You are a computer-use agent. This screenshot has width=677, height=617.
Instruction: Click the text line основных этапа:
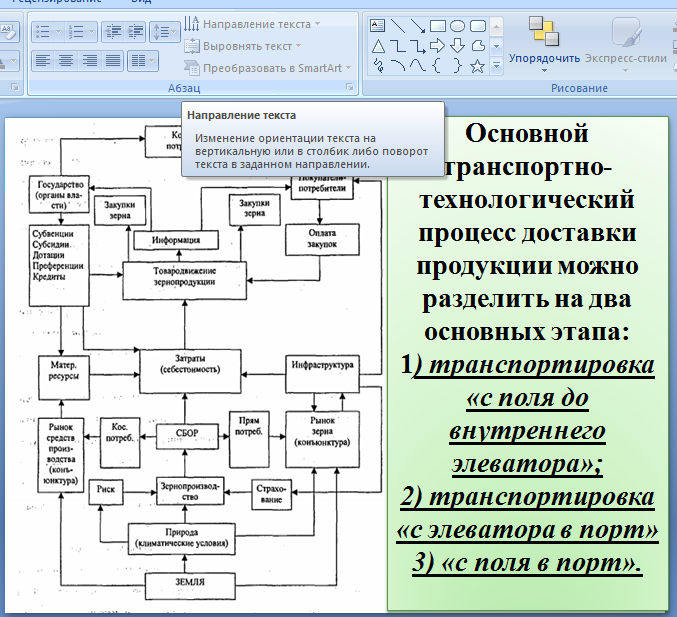527,332
